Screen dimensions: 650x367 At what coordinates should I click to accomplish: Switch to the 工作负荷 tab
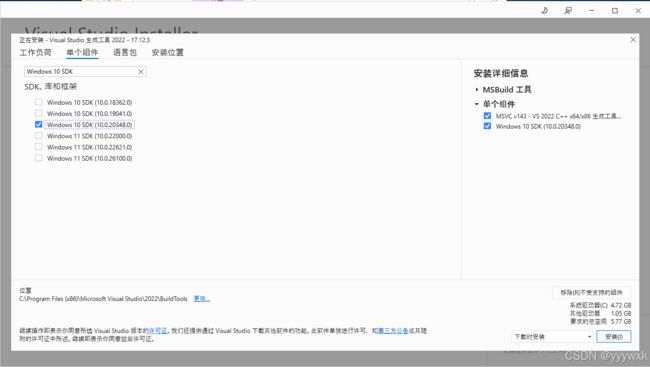pos(36,53)
